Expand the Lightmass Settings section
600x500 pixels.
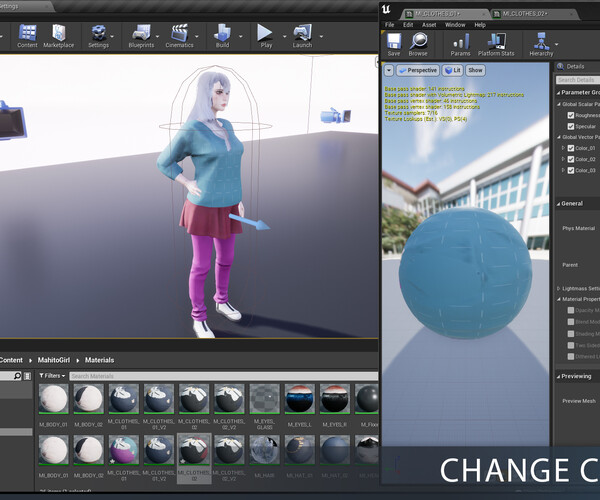point(559,288)
